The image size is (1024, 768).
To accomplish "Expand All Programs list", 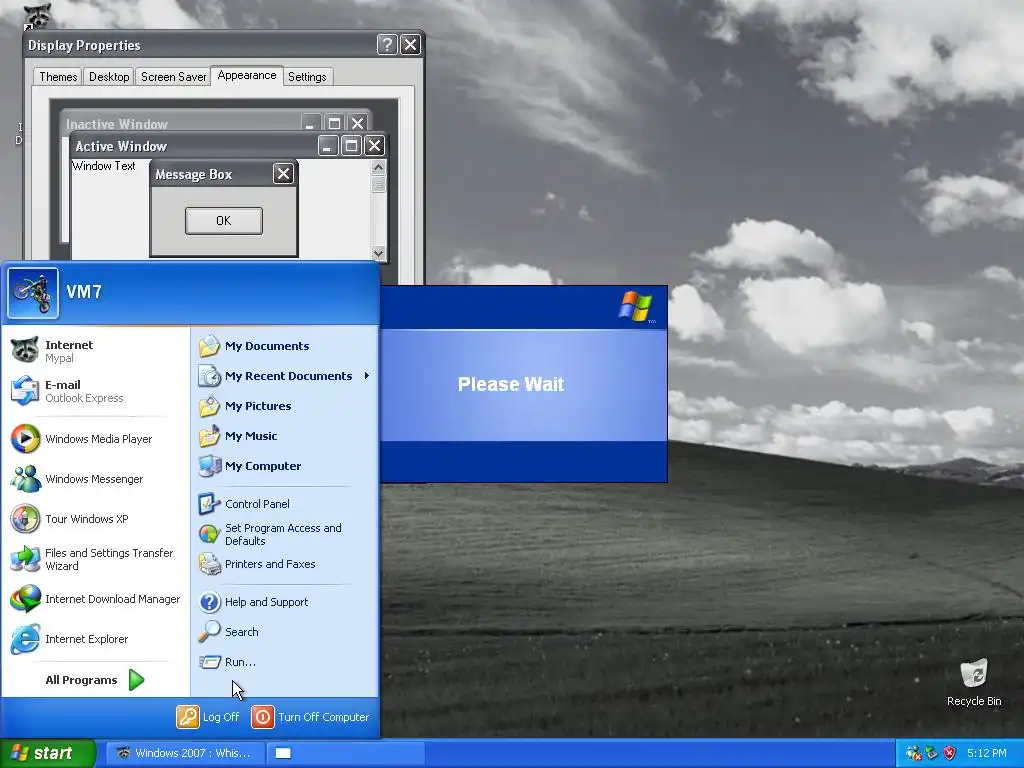I will [95, 680].
